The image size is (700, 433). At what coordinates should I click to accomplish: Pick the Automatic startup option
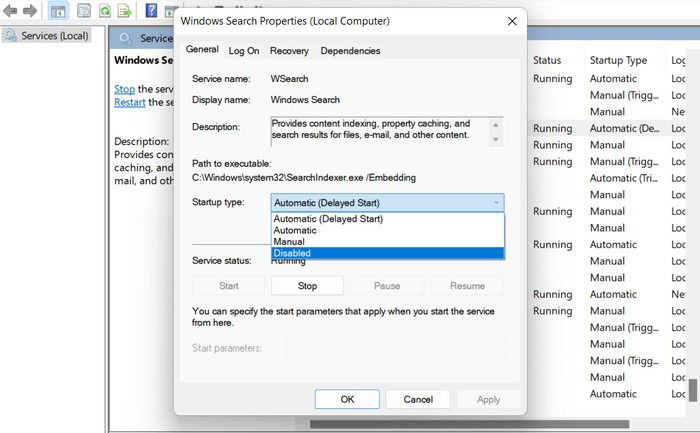click(x=388, y=230)
